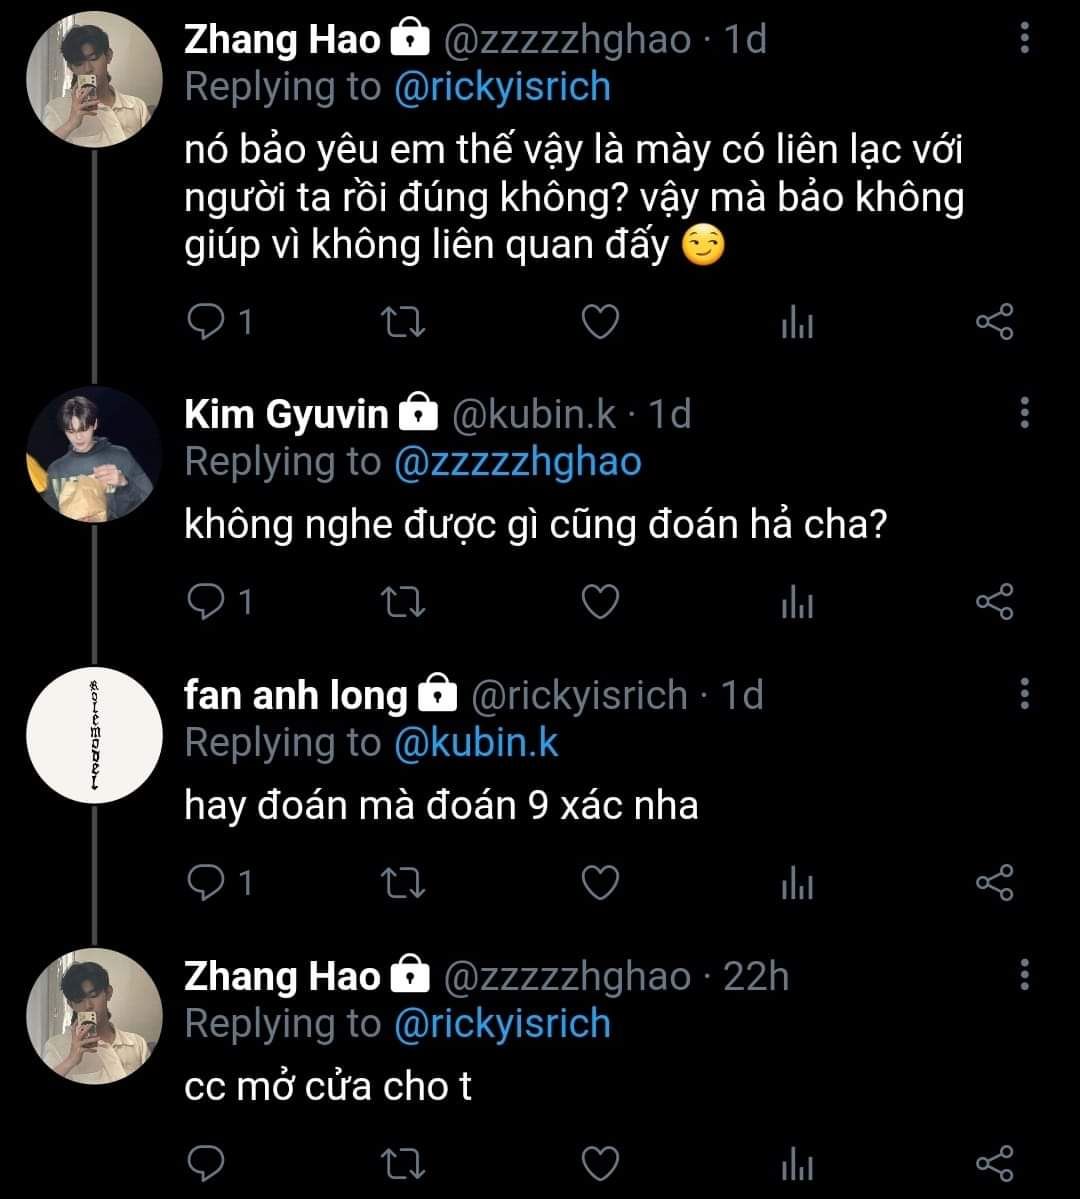
Task: Open @rickyisrich link in the top tweet
Action: point(502,87)
